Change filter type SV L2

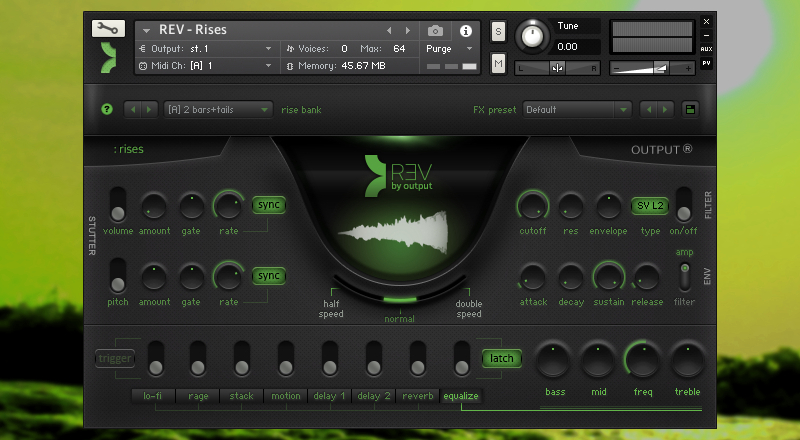pyautogui.click(x=650, y=206)
